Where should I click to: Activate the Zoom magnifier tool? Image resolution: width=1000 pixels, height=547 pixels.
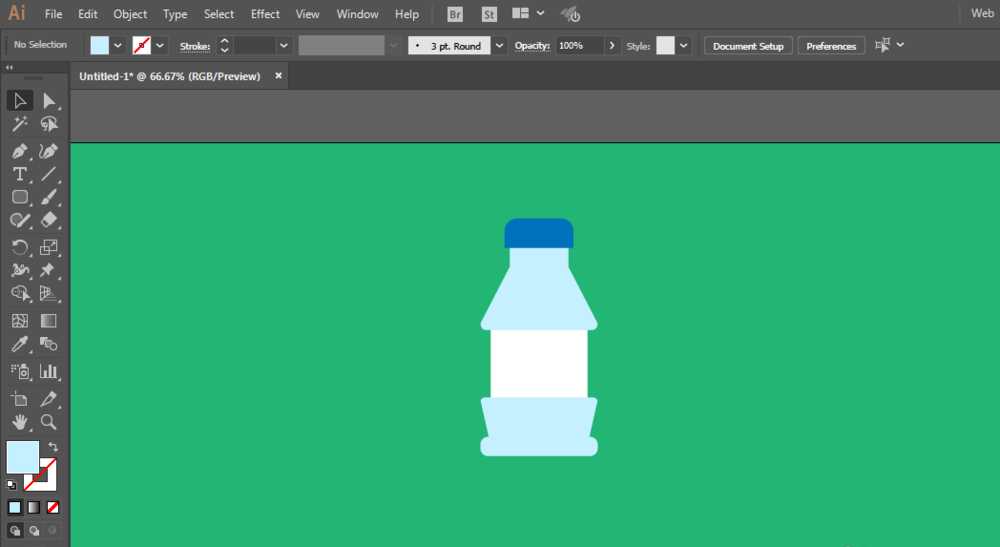(x=48, y=422)
